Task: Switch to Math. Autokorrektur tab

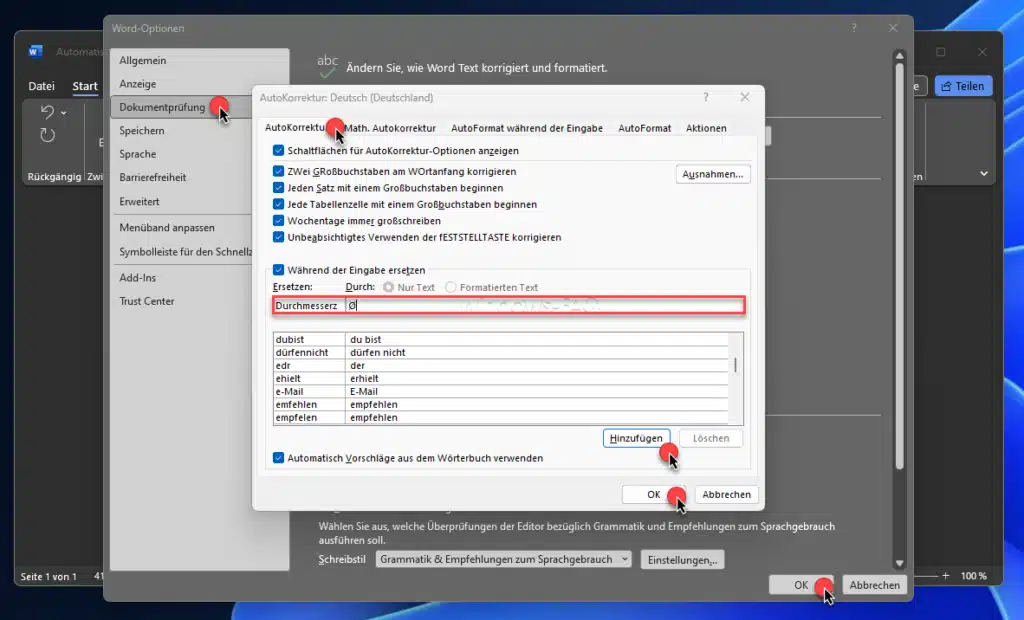Action: pos(390,128)
